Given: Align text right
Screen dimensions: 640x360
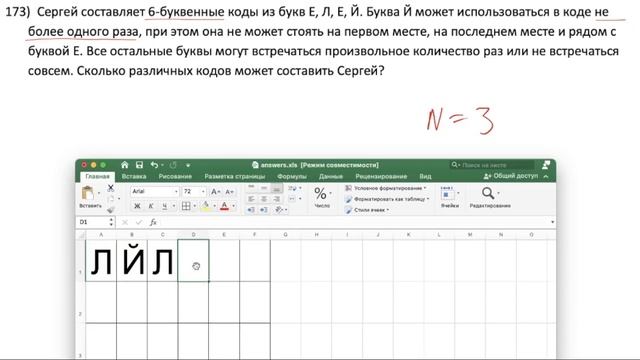Looking at the screenshot, I should click(x=277, y=199).
